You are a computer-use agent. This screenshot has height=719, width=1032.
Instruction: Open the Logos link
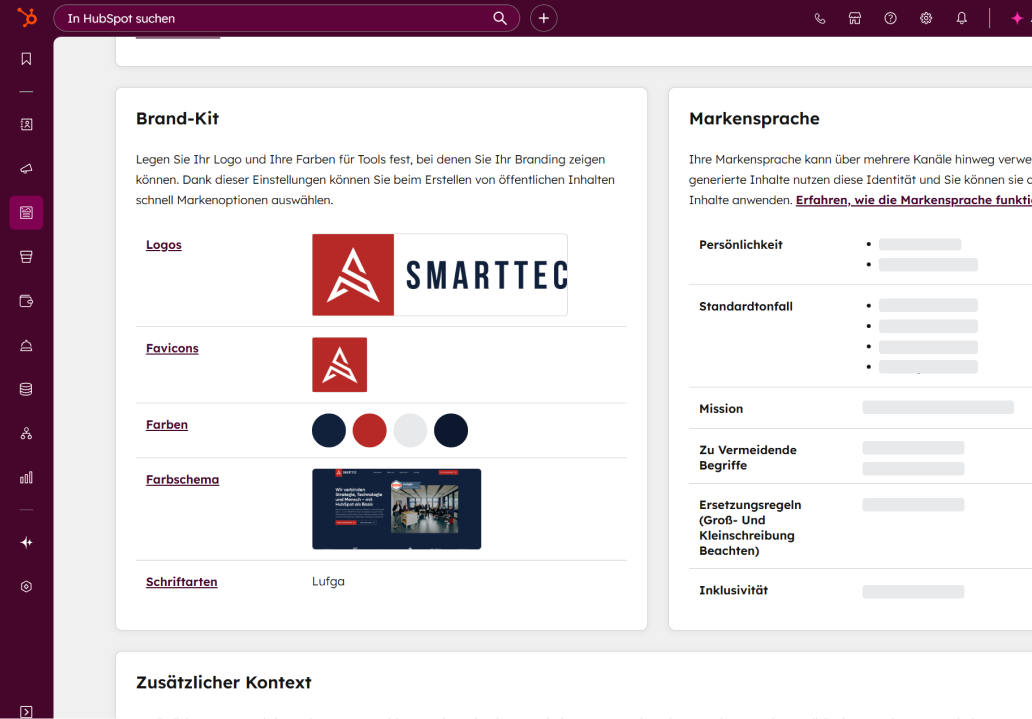(x=164, y=245)
